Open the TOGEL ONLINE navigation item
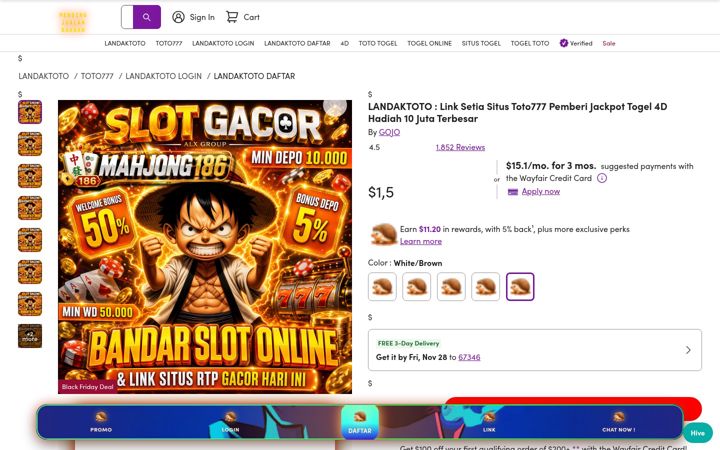This screenshot has height=450, width=720. click(x=429, y=43)
